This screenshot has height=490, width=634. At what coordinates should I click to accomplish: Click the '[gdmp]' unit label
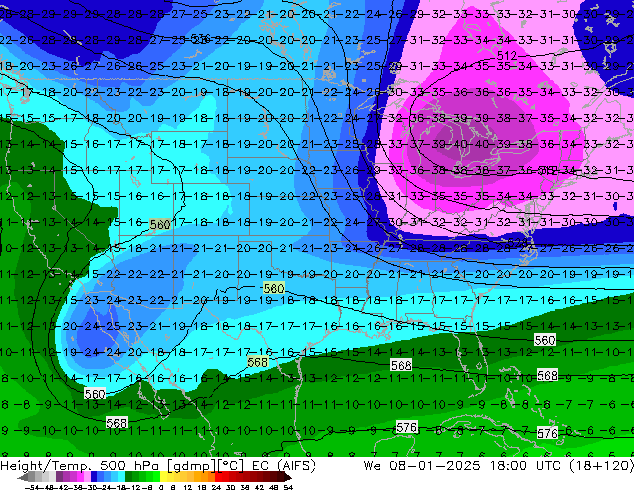(x=191, y=466)
